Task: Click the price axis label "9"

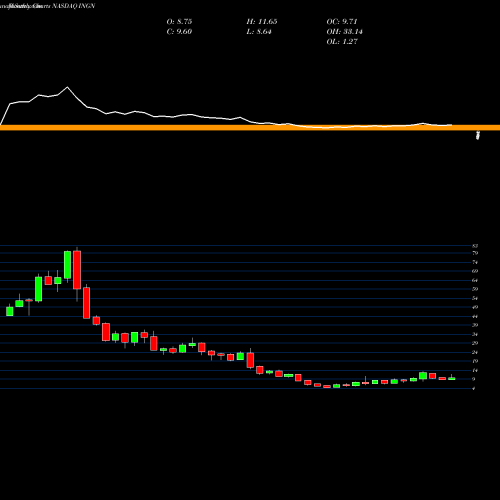Action: coord(474,379)
